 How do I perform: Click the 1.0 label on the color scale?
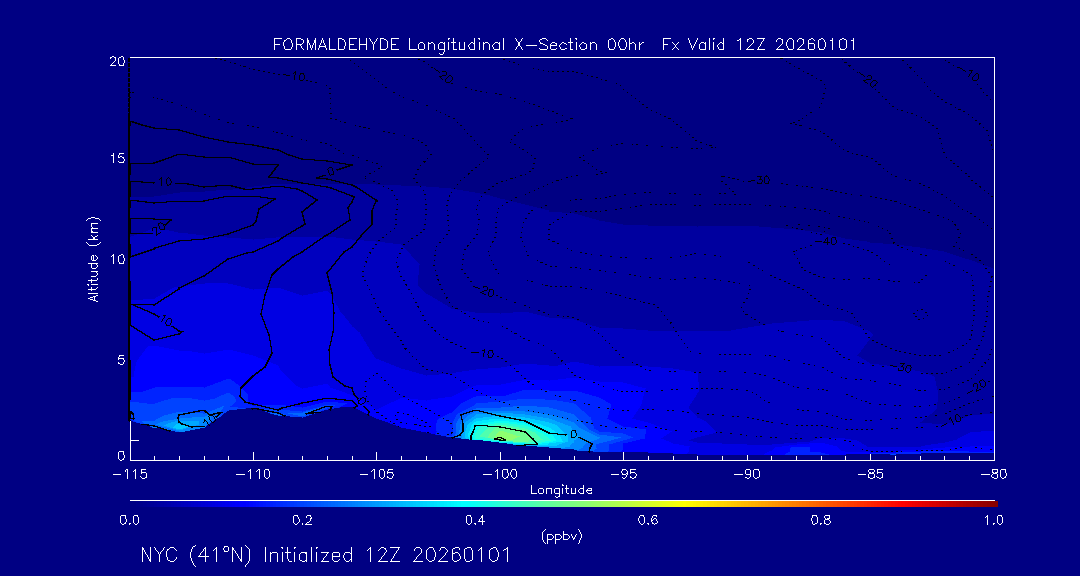[994, 520]
